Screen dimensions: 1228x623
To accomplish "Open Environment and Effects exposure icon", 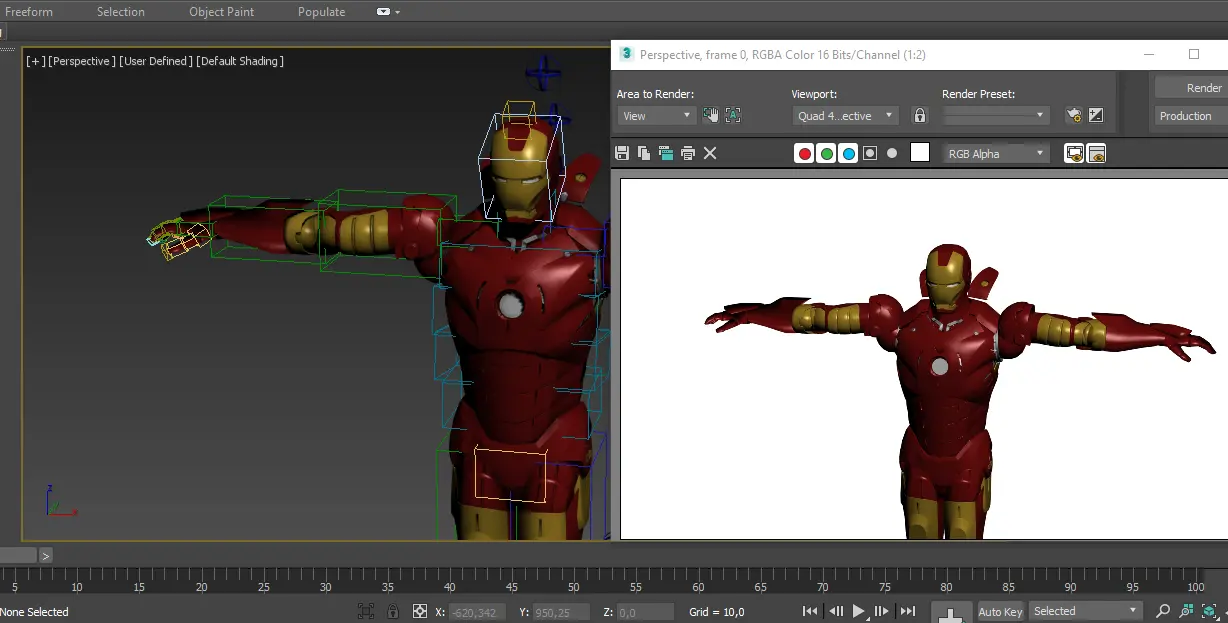I will 1096,115.
